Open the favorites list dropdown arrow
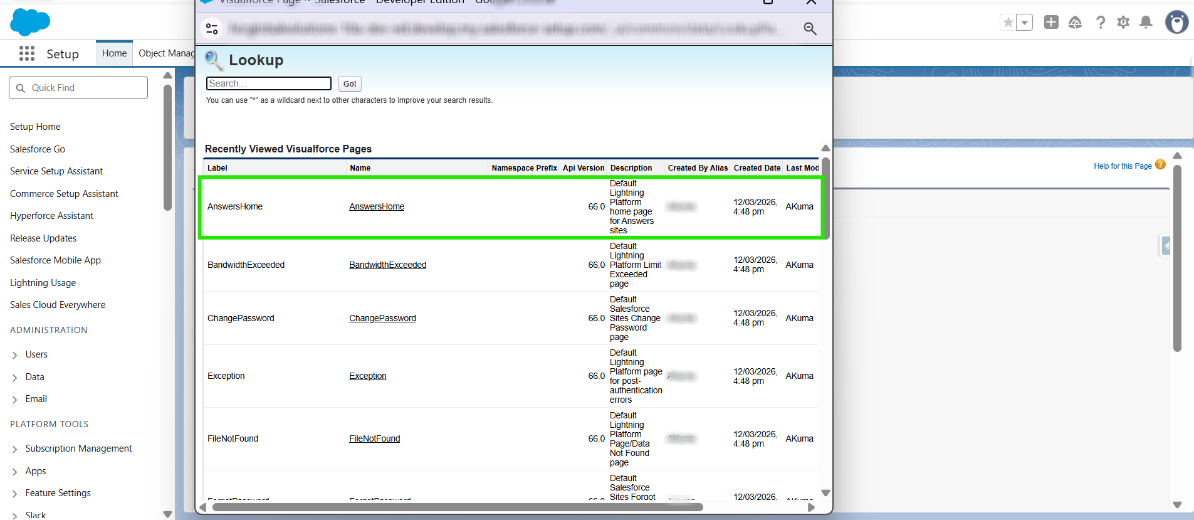This screenshot has width=1194, height=520. 1025,23
